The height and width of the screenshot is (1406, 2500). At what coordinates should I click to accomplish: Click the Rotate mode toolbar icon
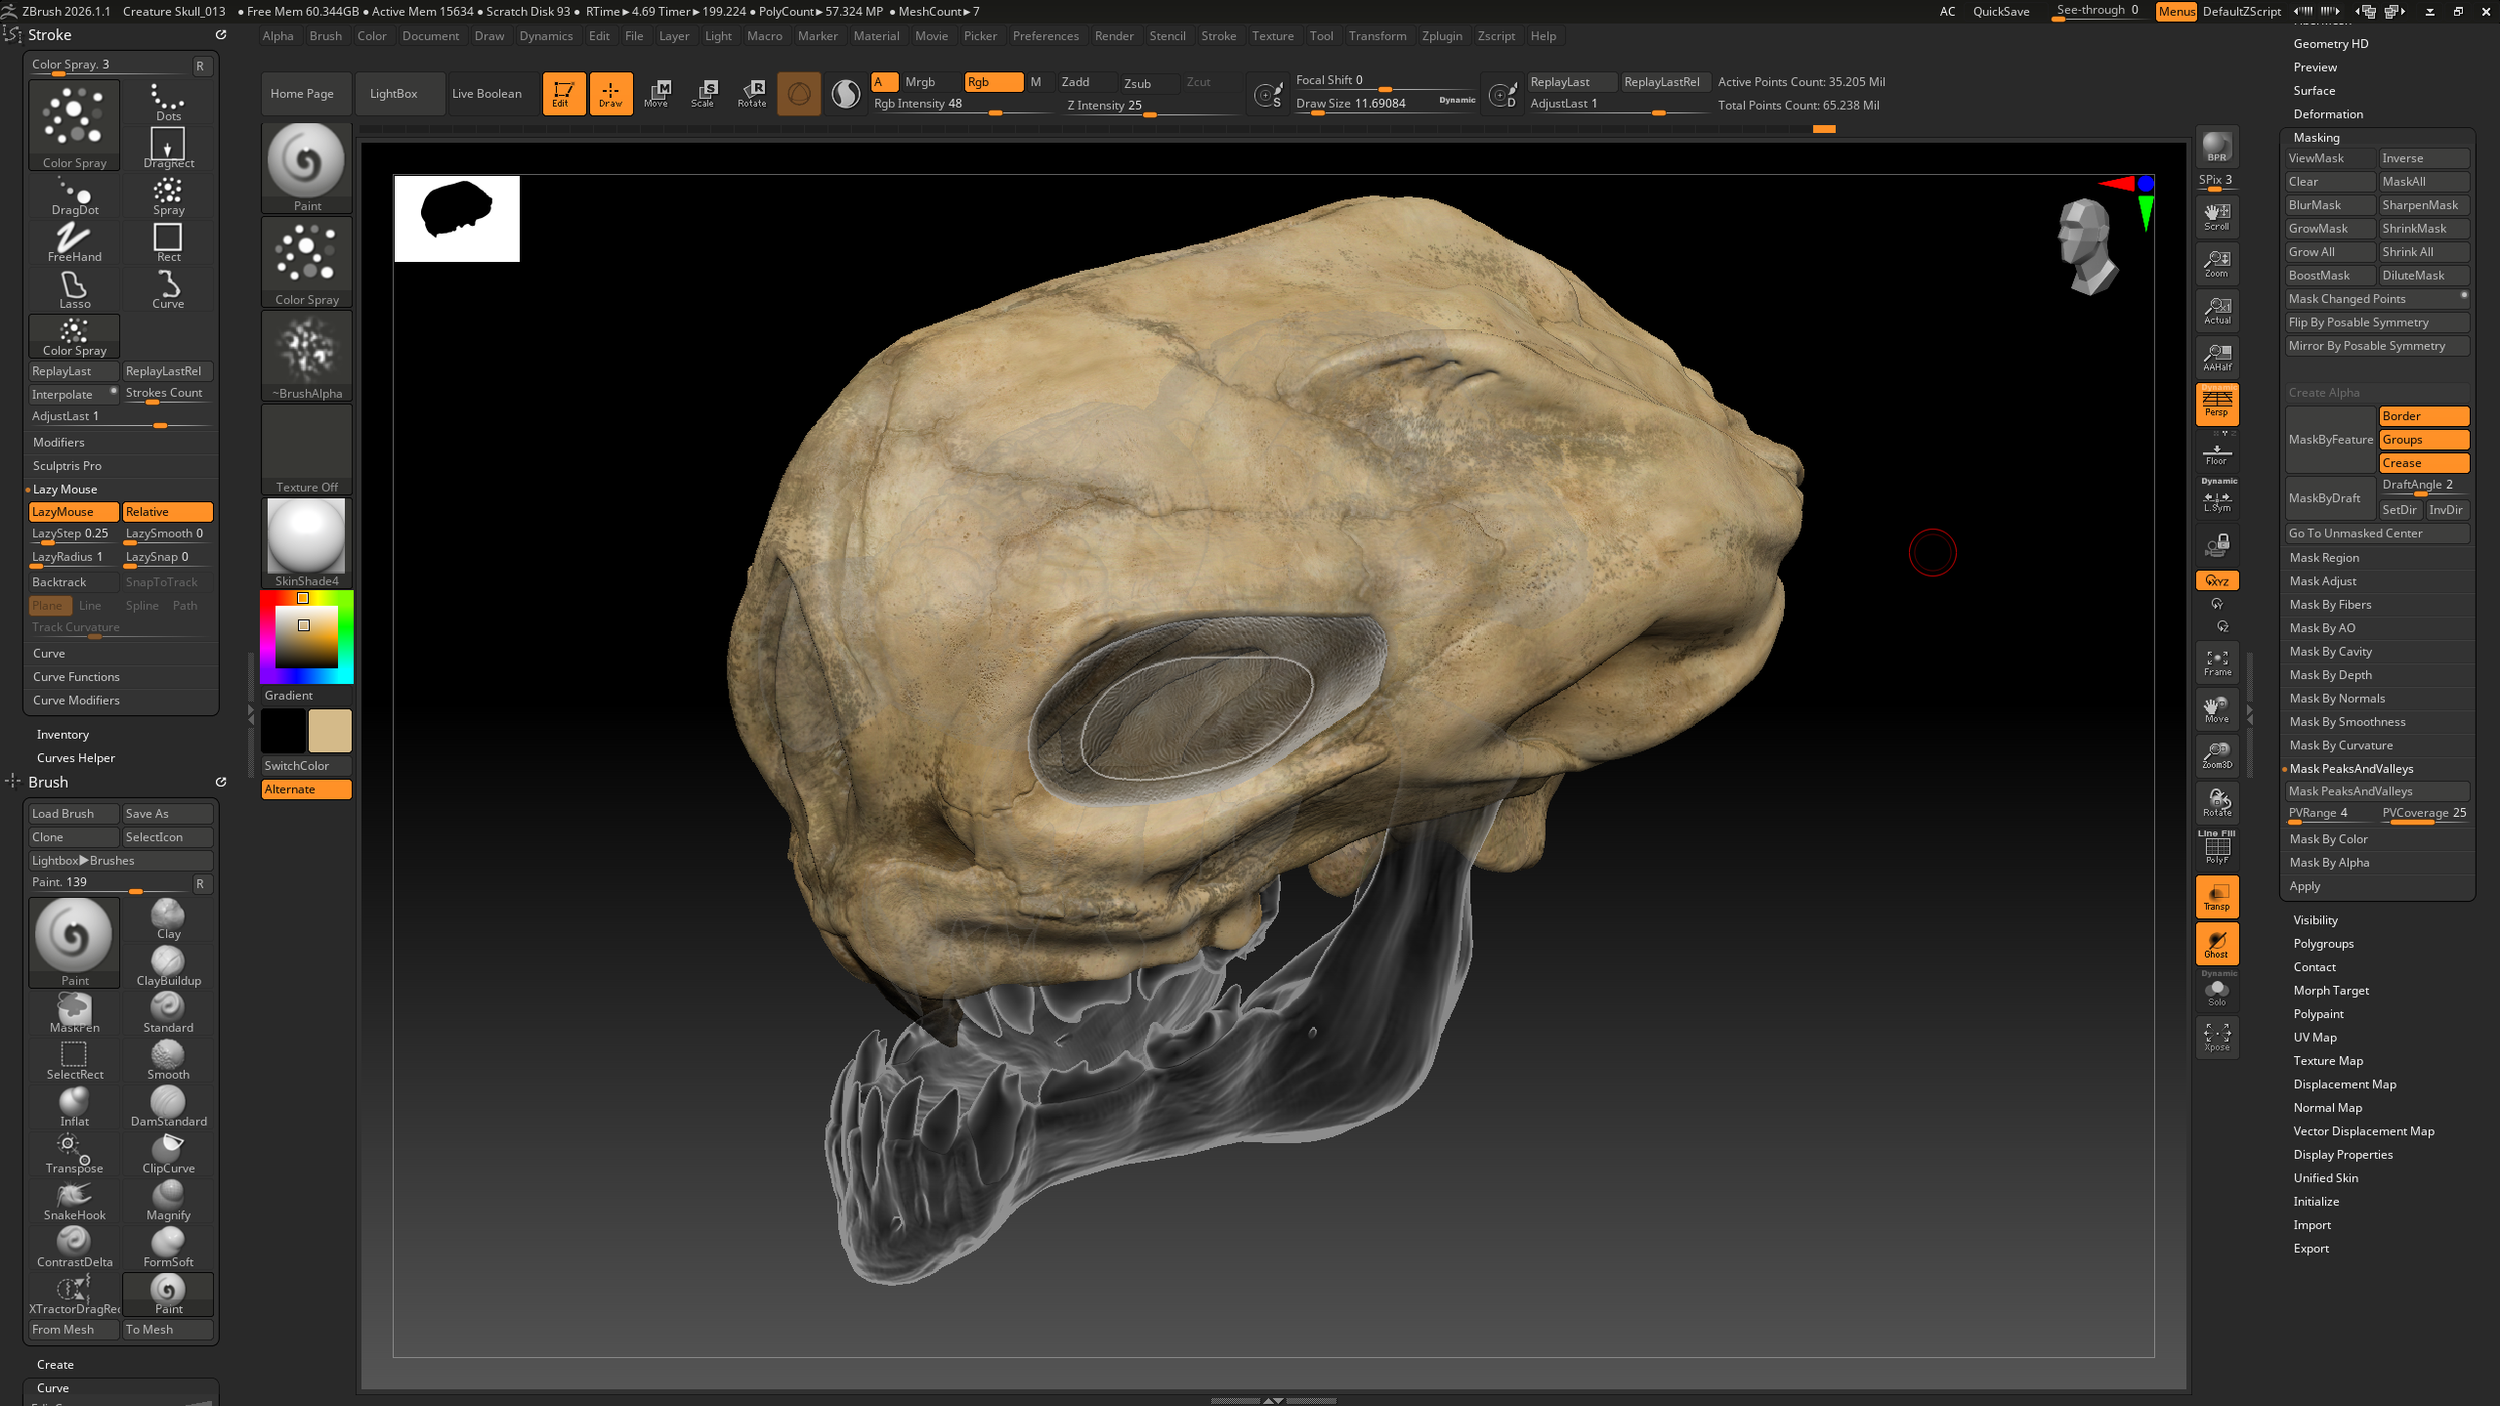click(x=751, y=93)
